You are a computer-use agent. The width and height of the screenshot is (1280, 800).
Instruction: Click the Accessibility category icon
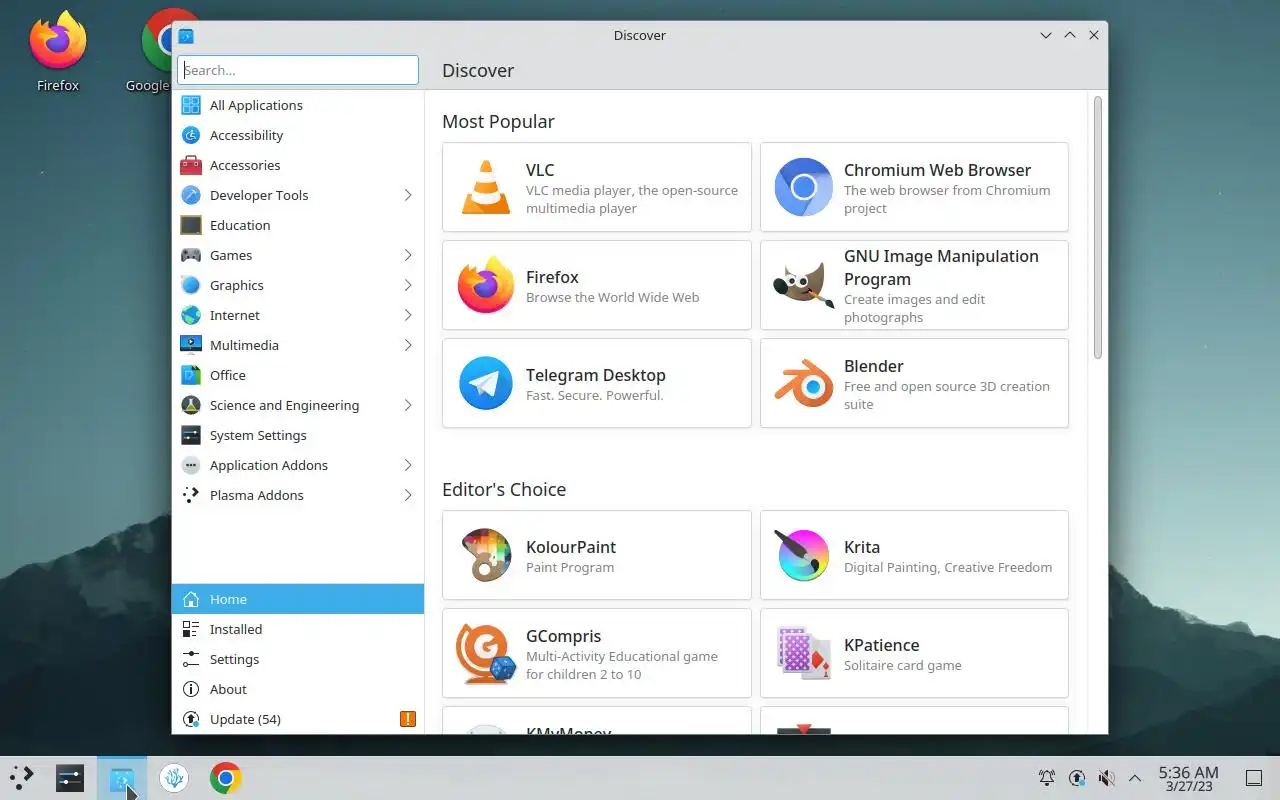pos(191,135)
